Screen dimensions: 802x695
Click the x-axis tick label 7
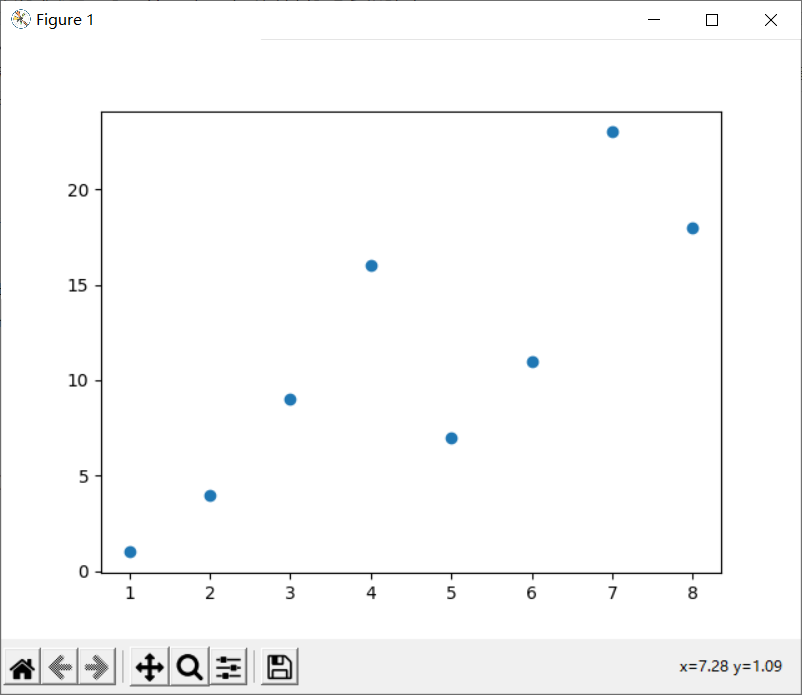pyautogui.click(x=613, y=593)
